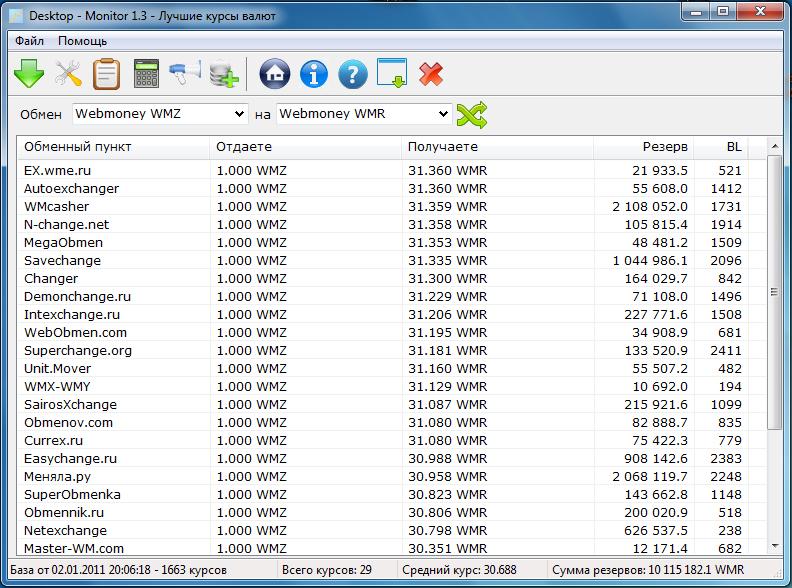Click the clipboard icon in toolbar

click(107, 74)
